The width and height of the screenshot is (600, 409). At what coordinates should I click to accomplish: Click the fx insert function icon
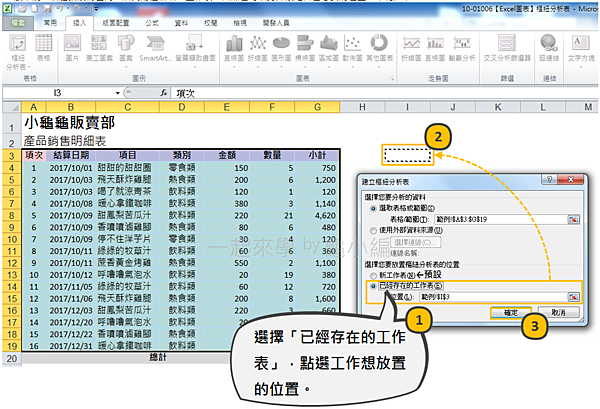(163, 93)
